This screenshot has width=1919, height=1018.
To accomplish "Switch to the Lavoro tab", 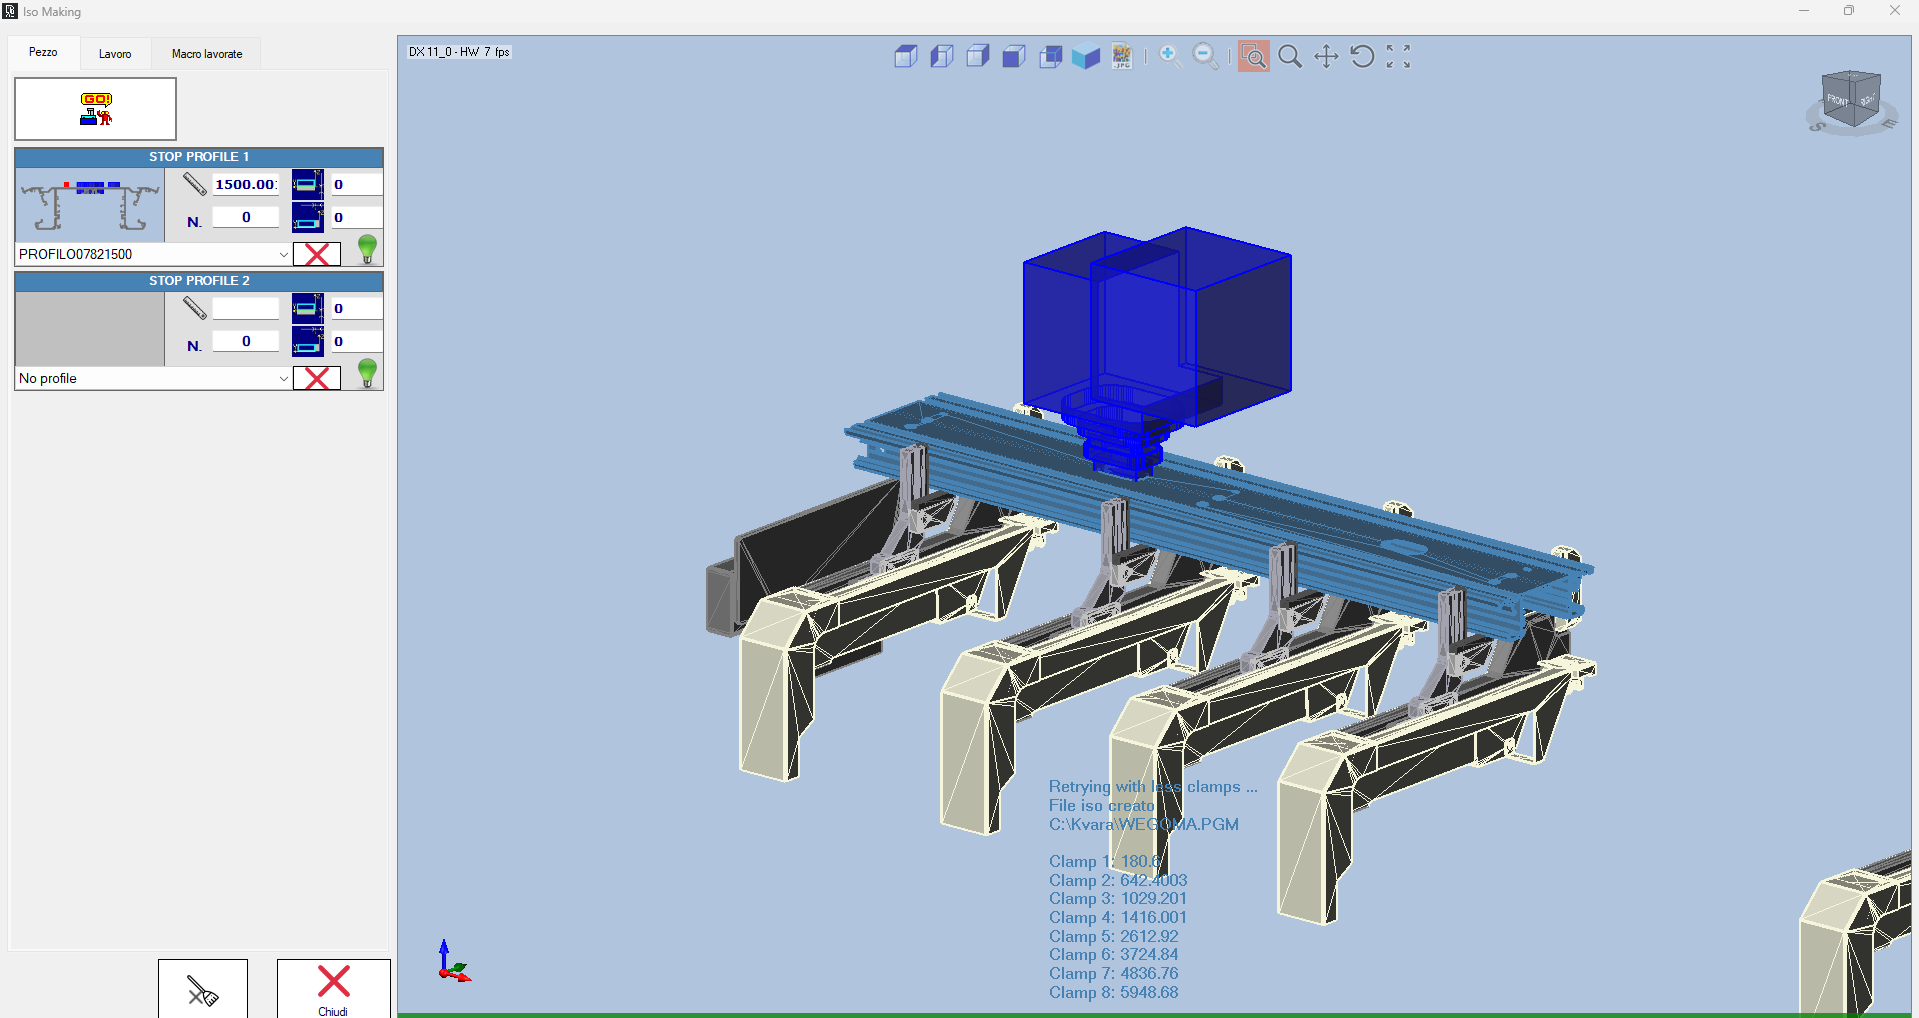I will [x=115, y=54].
